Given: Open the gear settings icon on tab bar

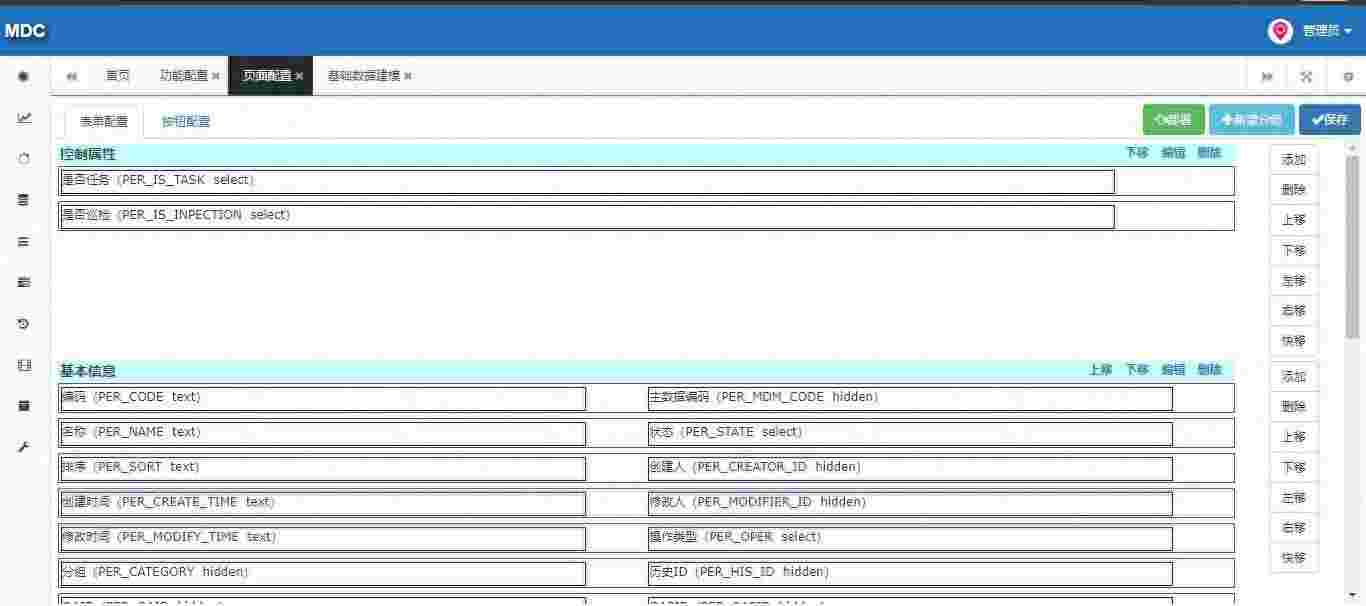Looking at the screenshot, I should point(1347,76).
